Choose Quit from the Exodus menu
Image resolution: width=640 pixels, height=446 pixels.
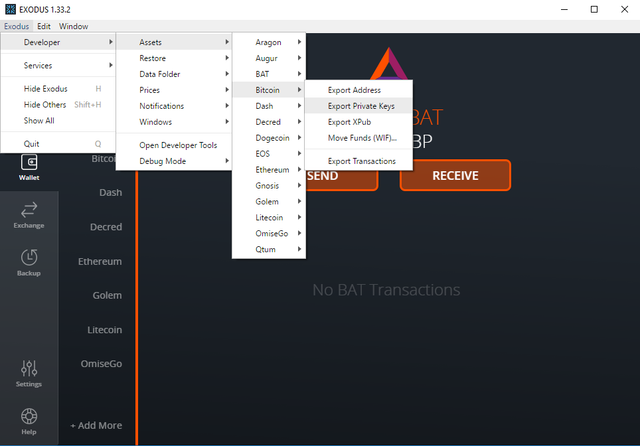click(x=32, y=144)
